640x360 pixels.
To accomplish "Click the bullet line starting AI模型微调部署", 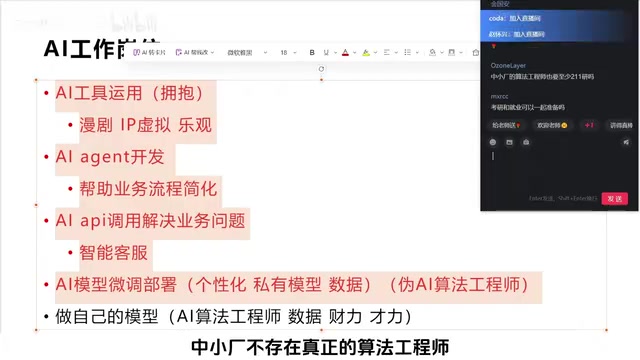I will pos(292,284).
